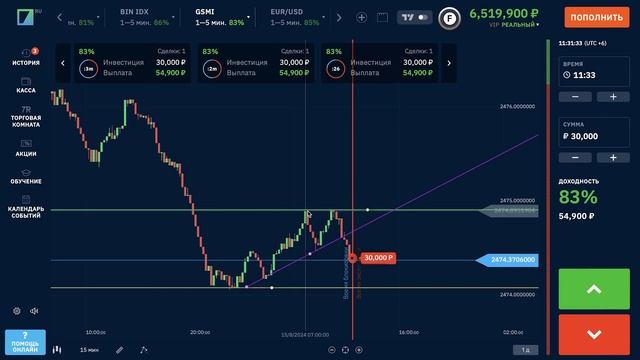This screenshot has height=360, width=640.
Task: Open the History panel
Action: (26, 57)
